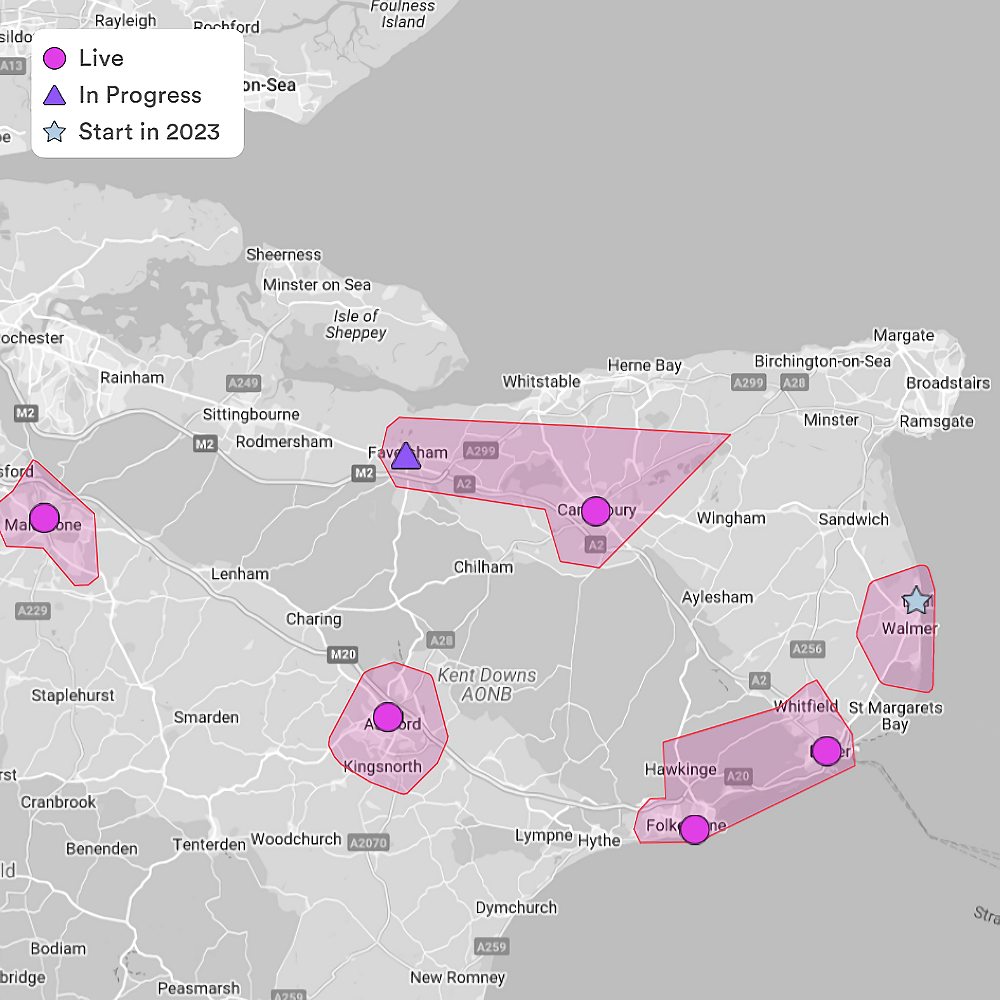Click the star icon in legend
This screenshot has width=1000, height=1000.
coord(55,132)
